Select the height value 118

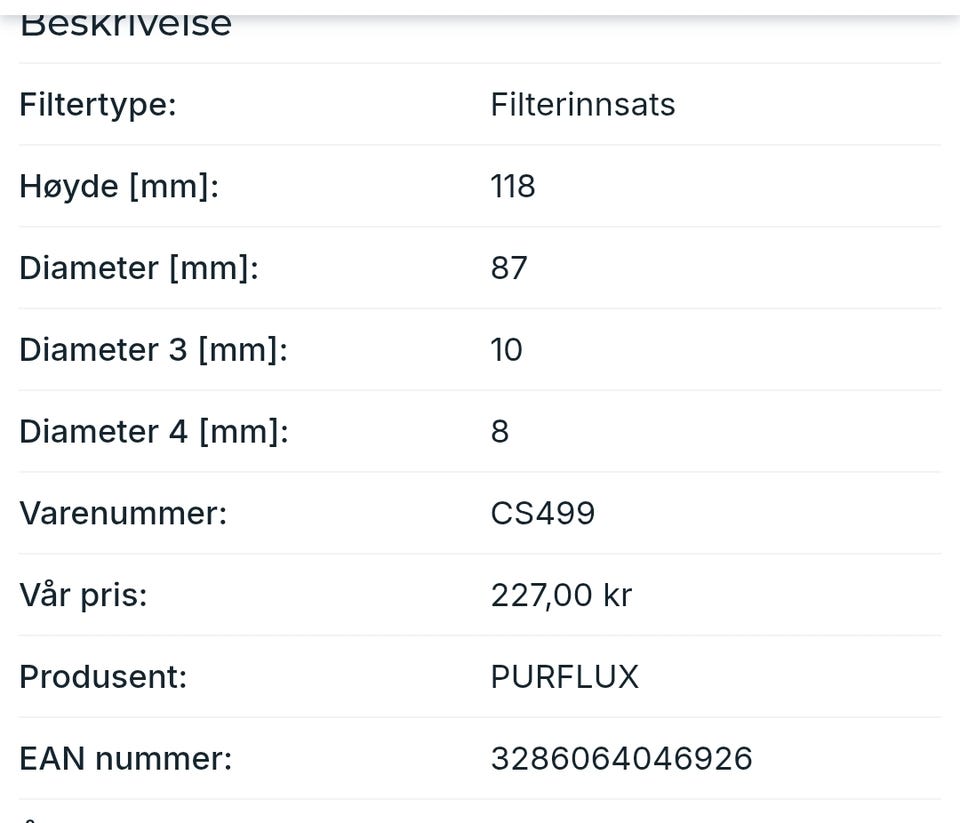click(512, 186)
